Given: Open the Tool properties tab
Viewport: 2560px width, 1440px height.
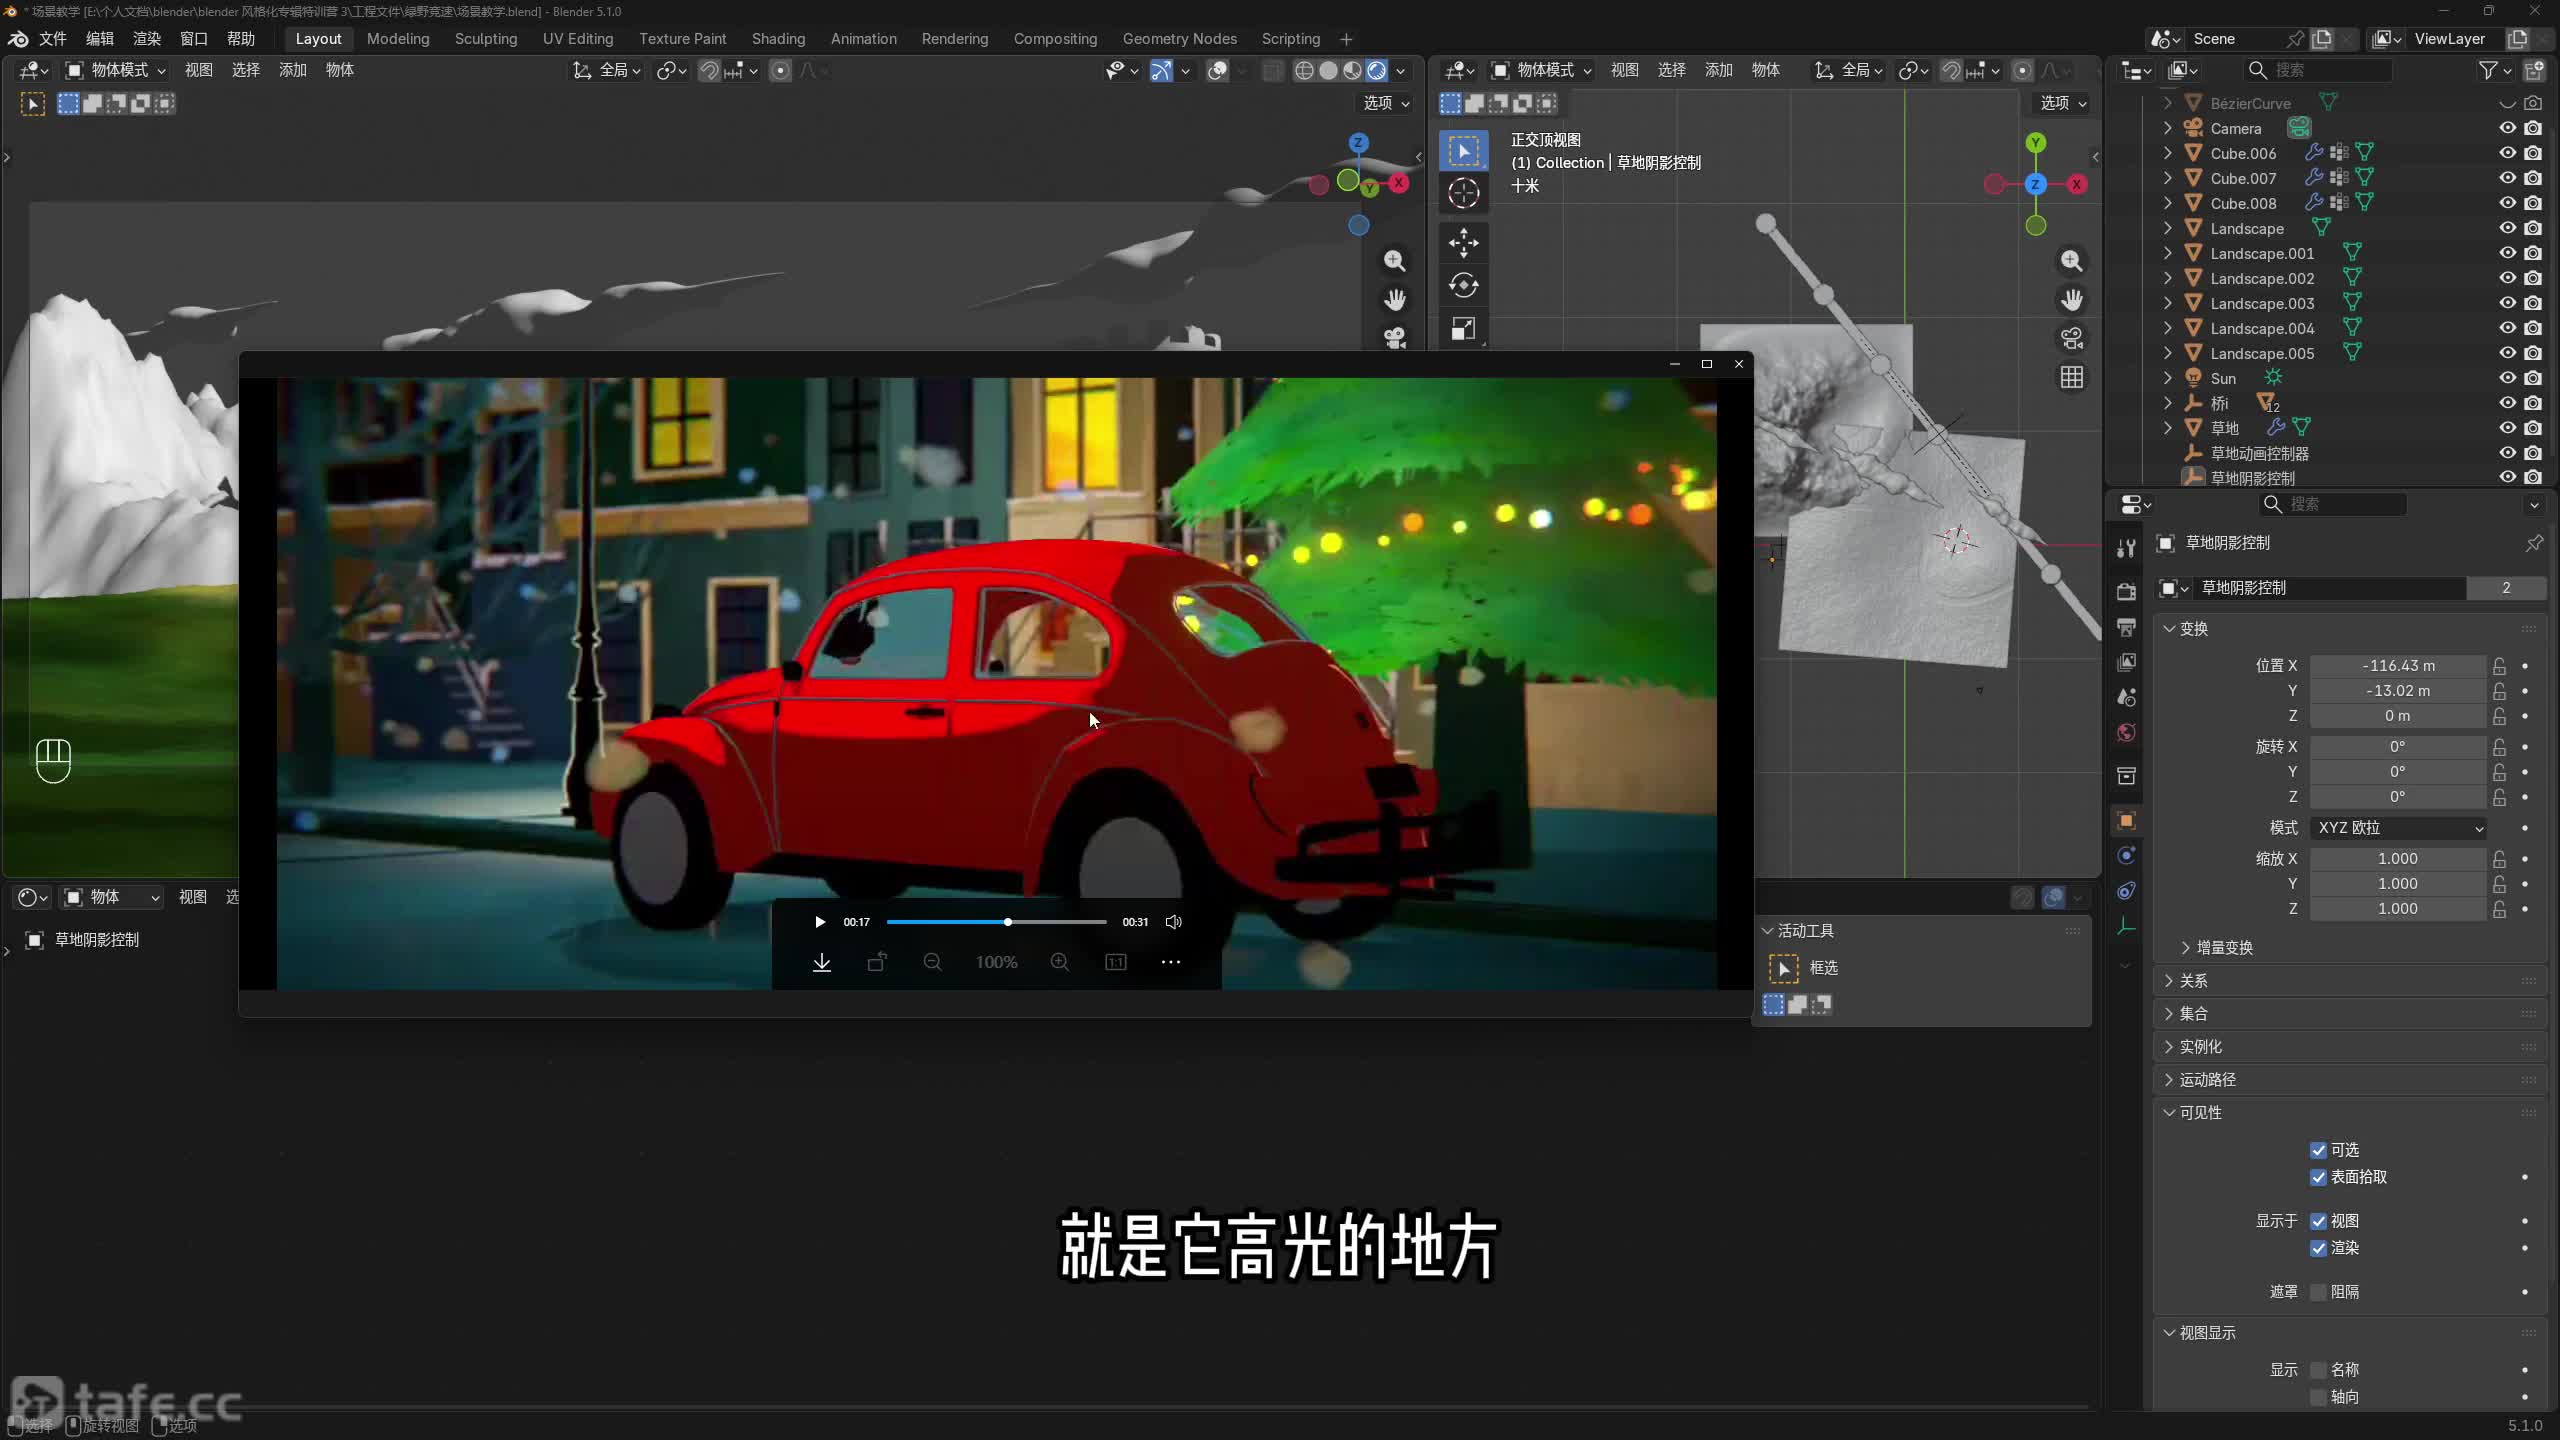Looking at the screenshot, I should click(x=2127, y=547).
